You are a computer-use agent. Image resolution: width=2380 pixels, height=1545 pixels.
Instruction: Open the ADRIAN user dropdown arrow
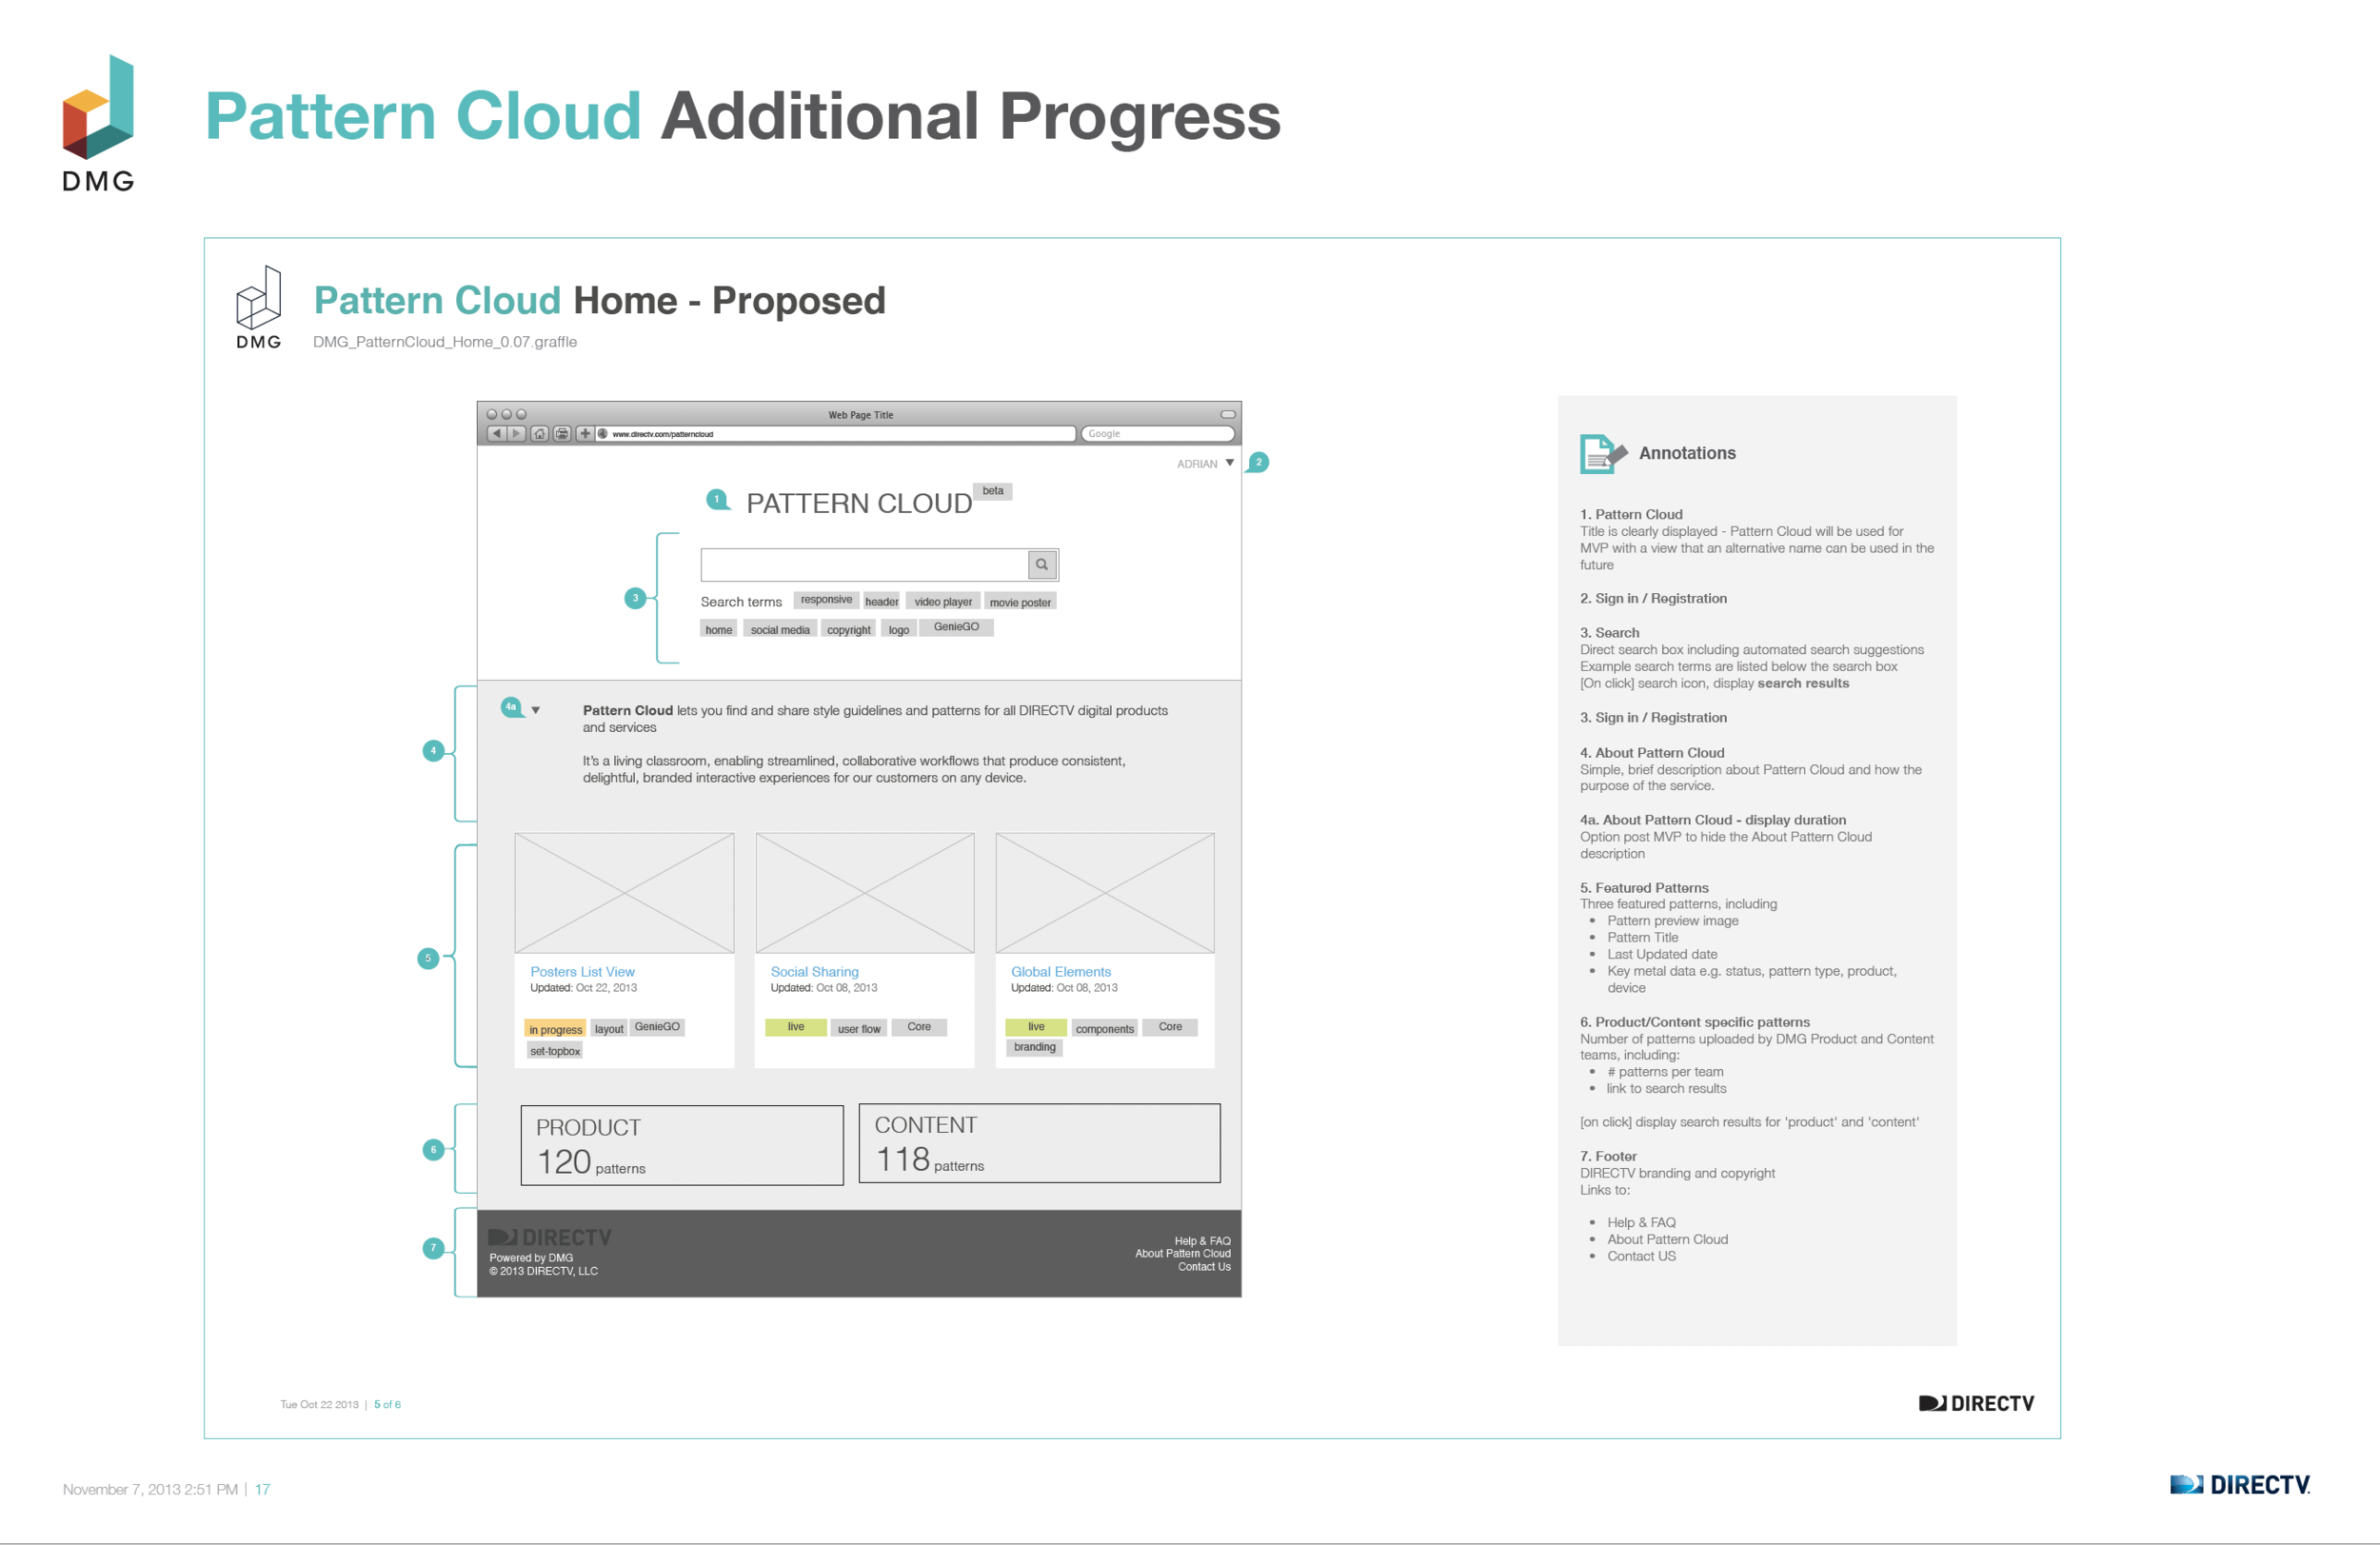tap(1230, 463)
